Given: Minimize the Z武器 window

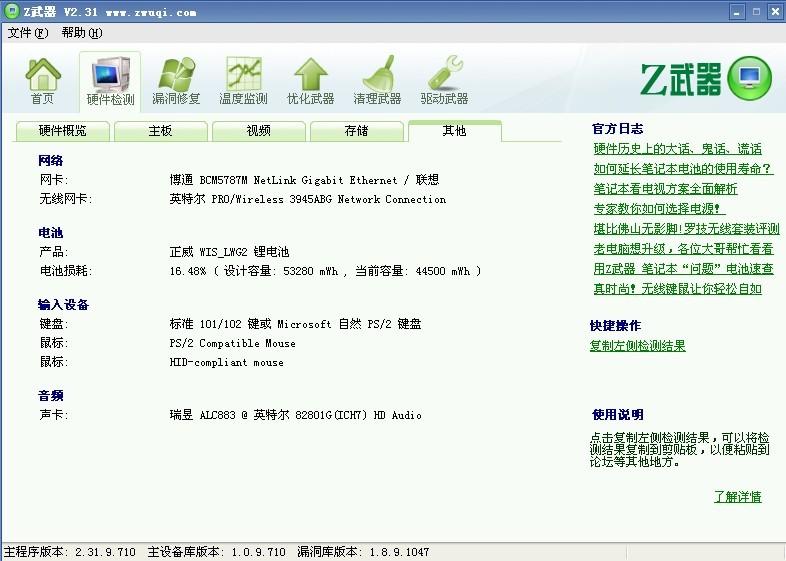Looking at the screenshot, I should 736,12.
